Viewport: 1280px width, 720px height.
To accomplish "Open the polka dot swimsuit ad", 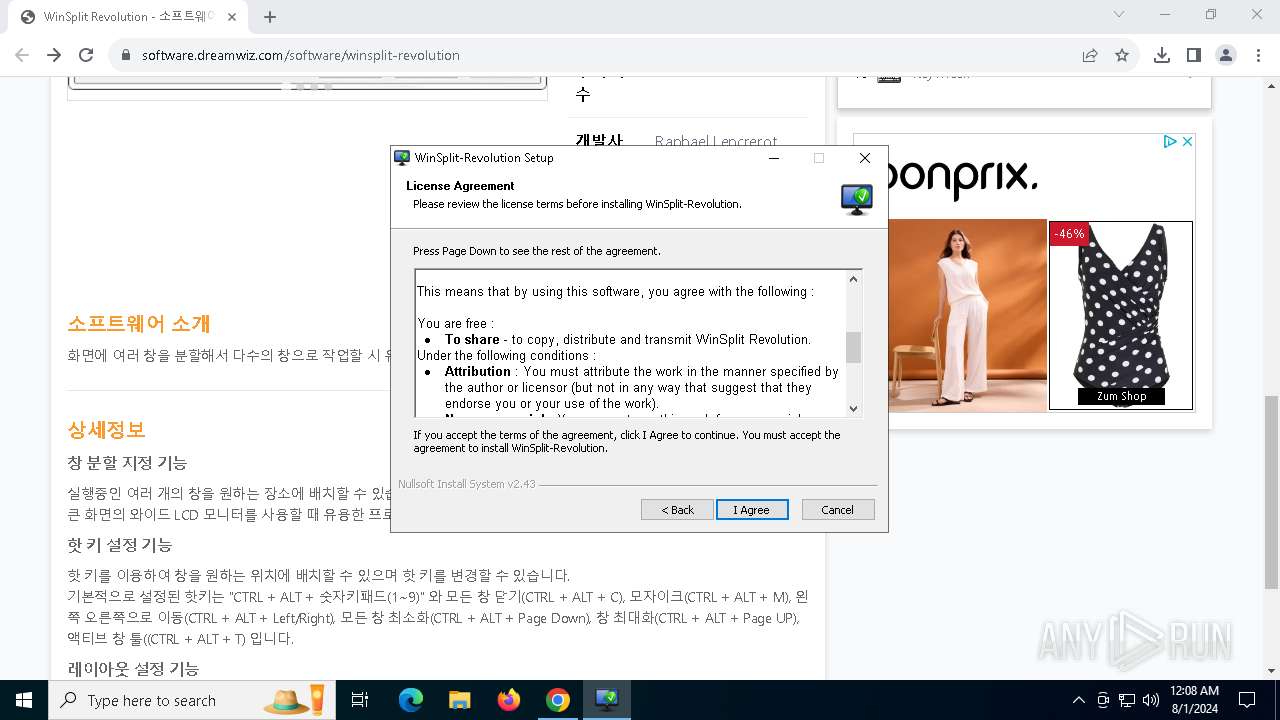I will pos(1121,315).
